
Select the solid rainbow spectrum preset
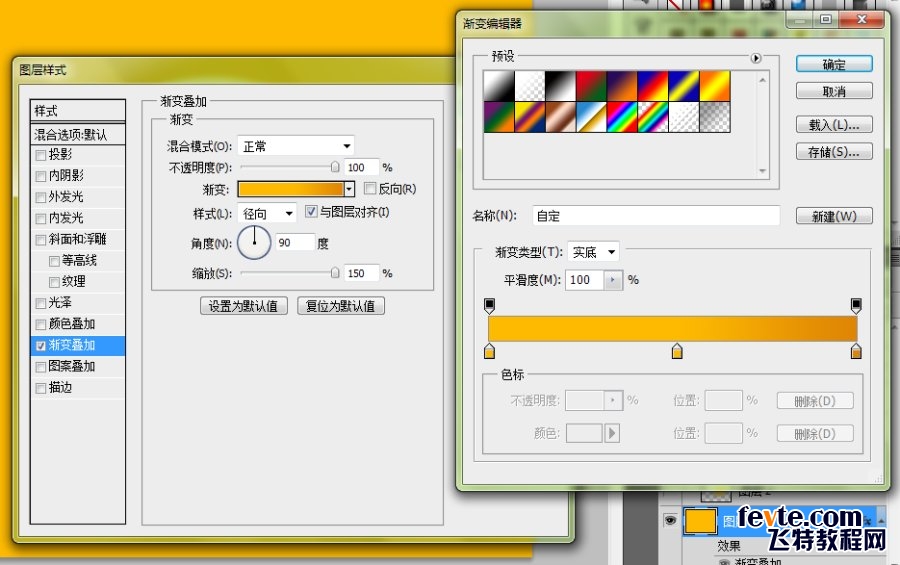click(x=622, y=117)
